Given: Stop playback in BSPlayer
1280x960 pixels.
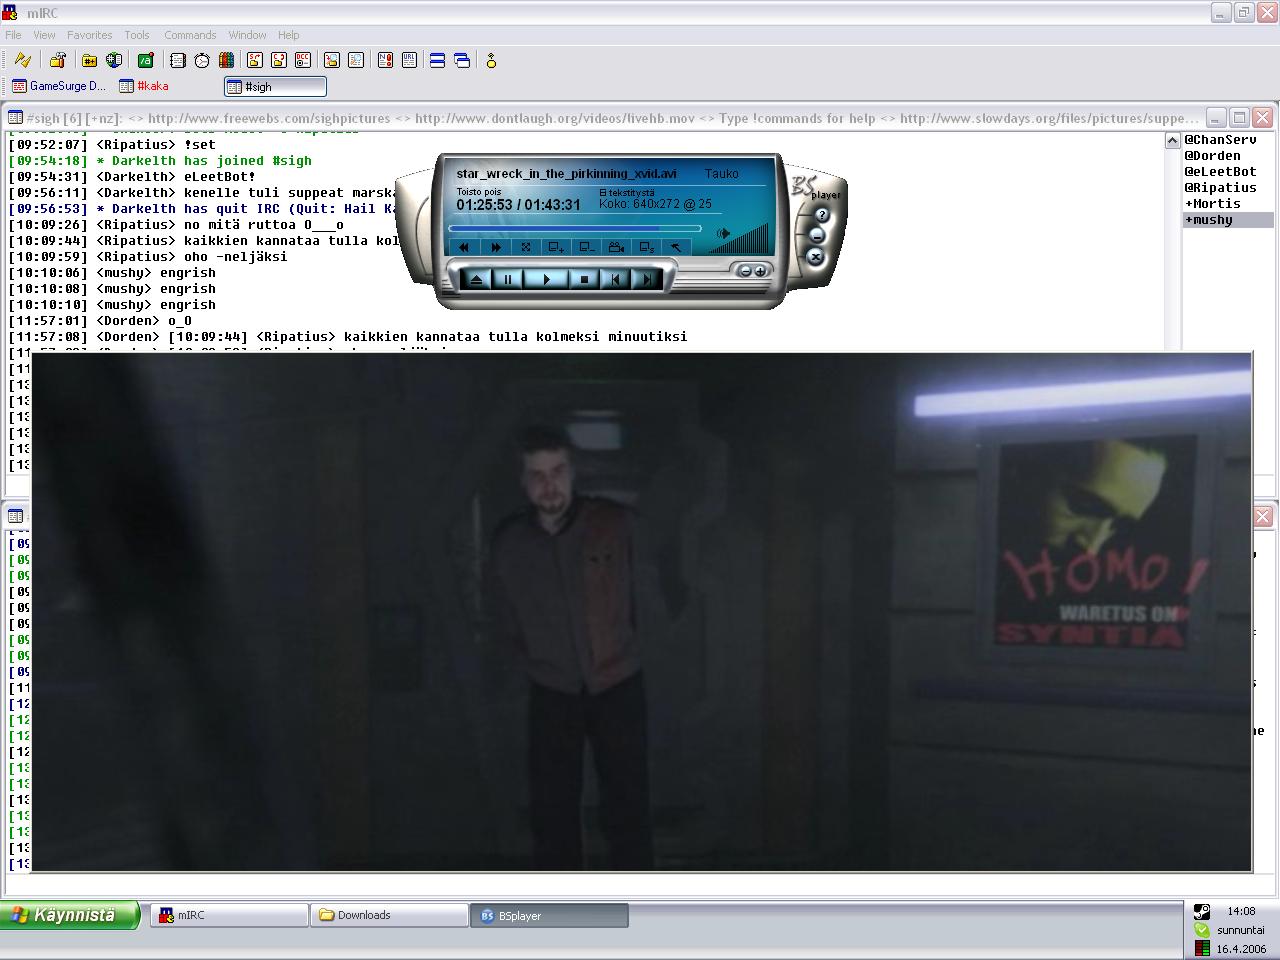Looking at the screenshot, I should click(584, 279).
